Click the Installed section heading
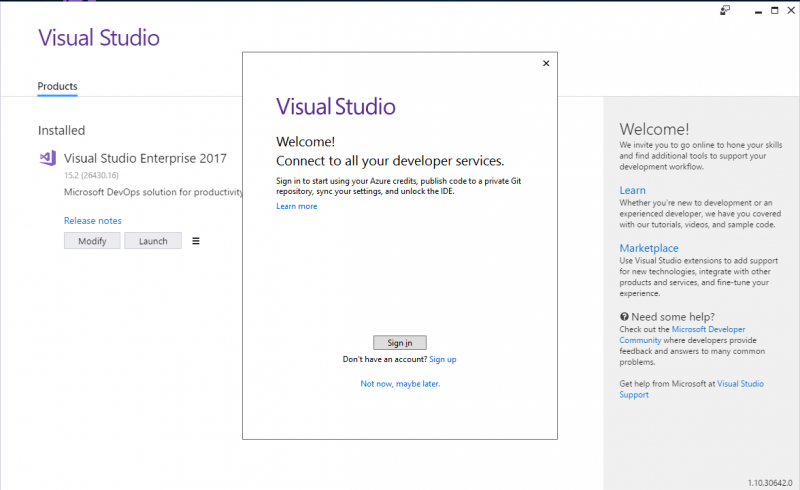Viewport: 800px width, 490px height. click(61, 130)
